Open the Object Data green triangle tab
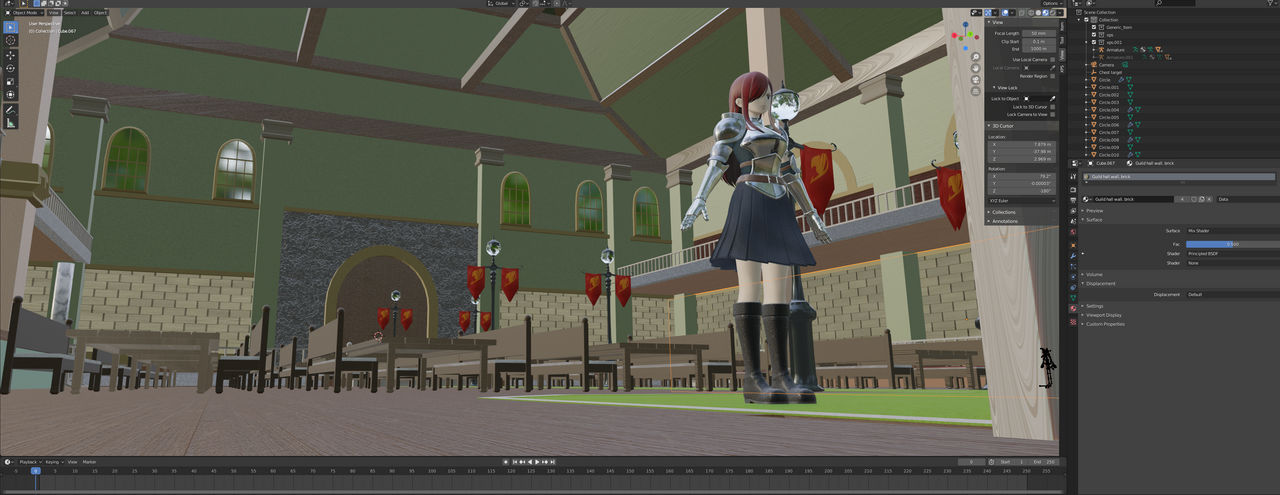The image size is (1280, 495). coord(1073,298)
